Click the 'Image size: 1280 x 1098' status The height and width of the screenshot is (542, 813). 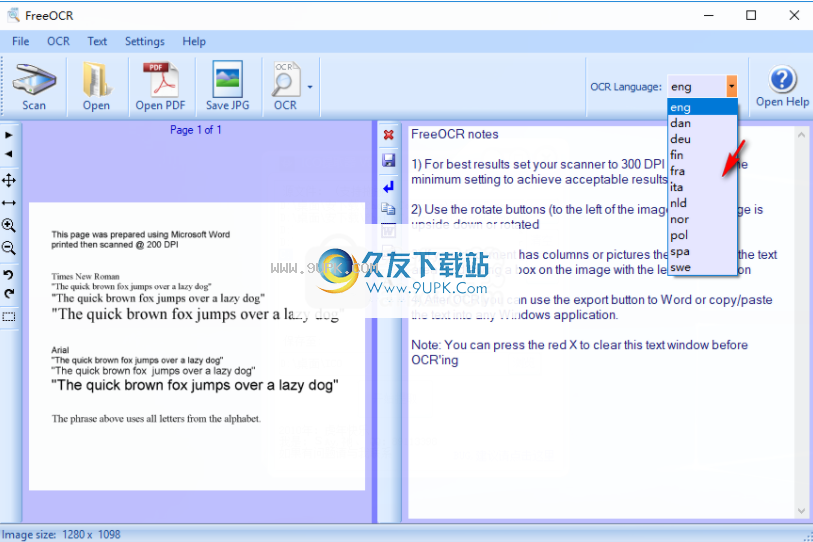point(61,535)
